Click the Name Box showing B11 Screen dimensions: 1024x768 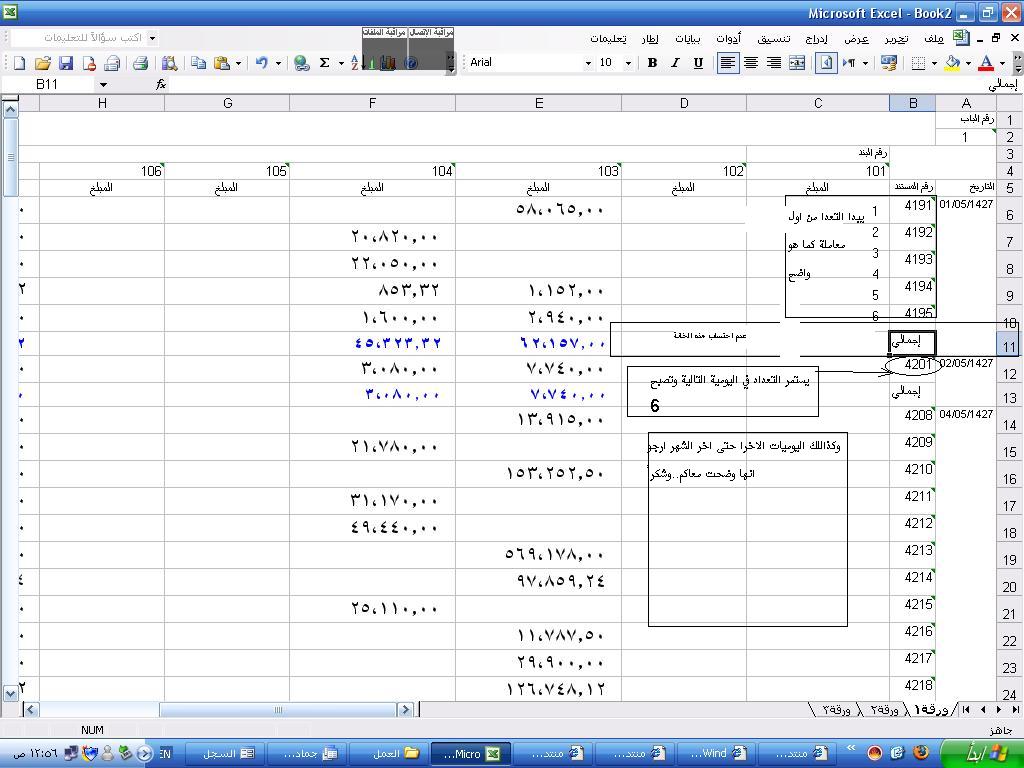[49, 84]
